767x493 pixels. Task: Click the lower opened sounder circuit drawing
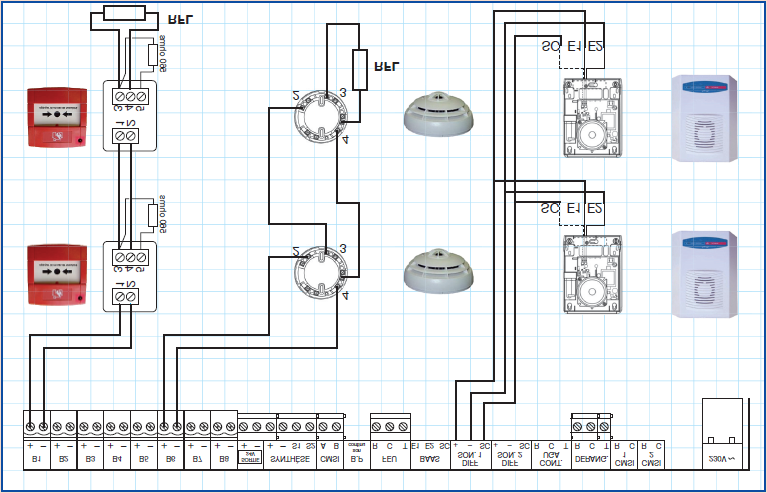(592, 274)
